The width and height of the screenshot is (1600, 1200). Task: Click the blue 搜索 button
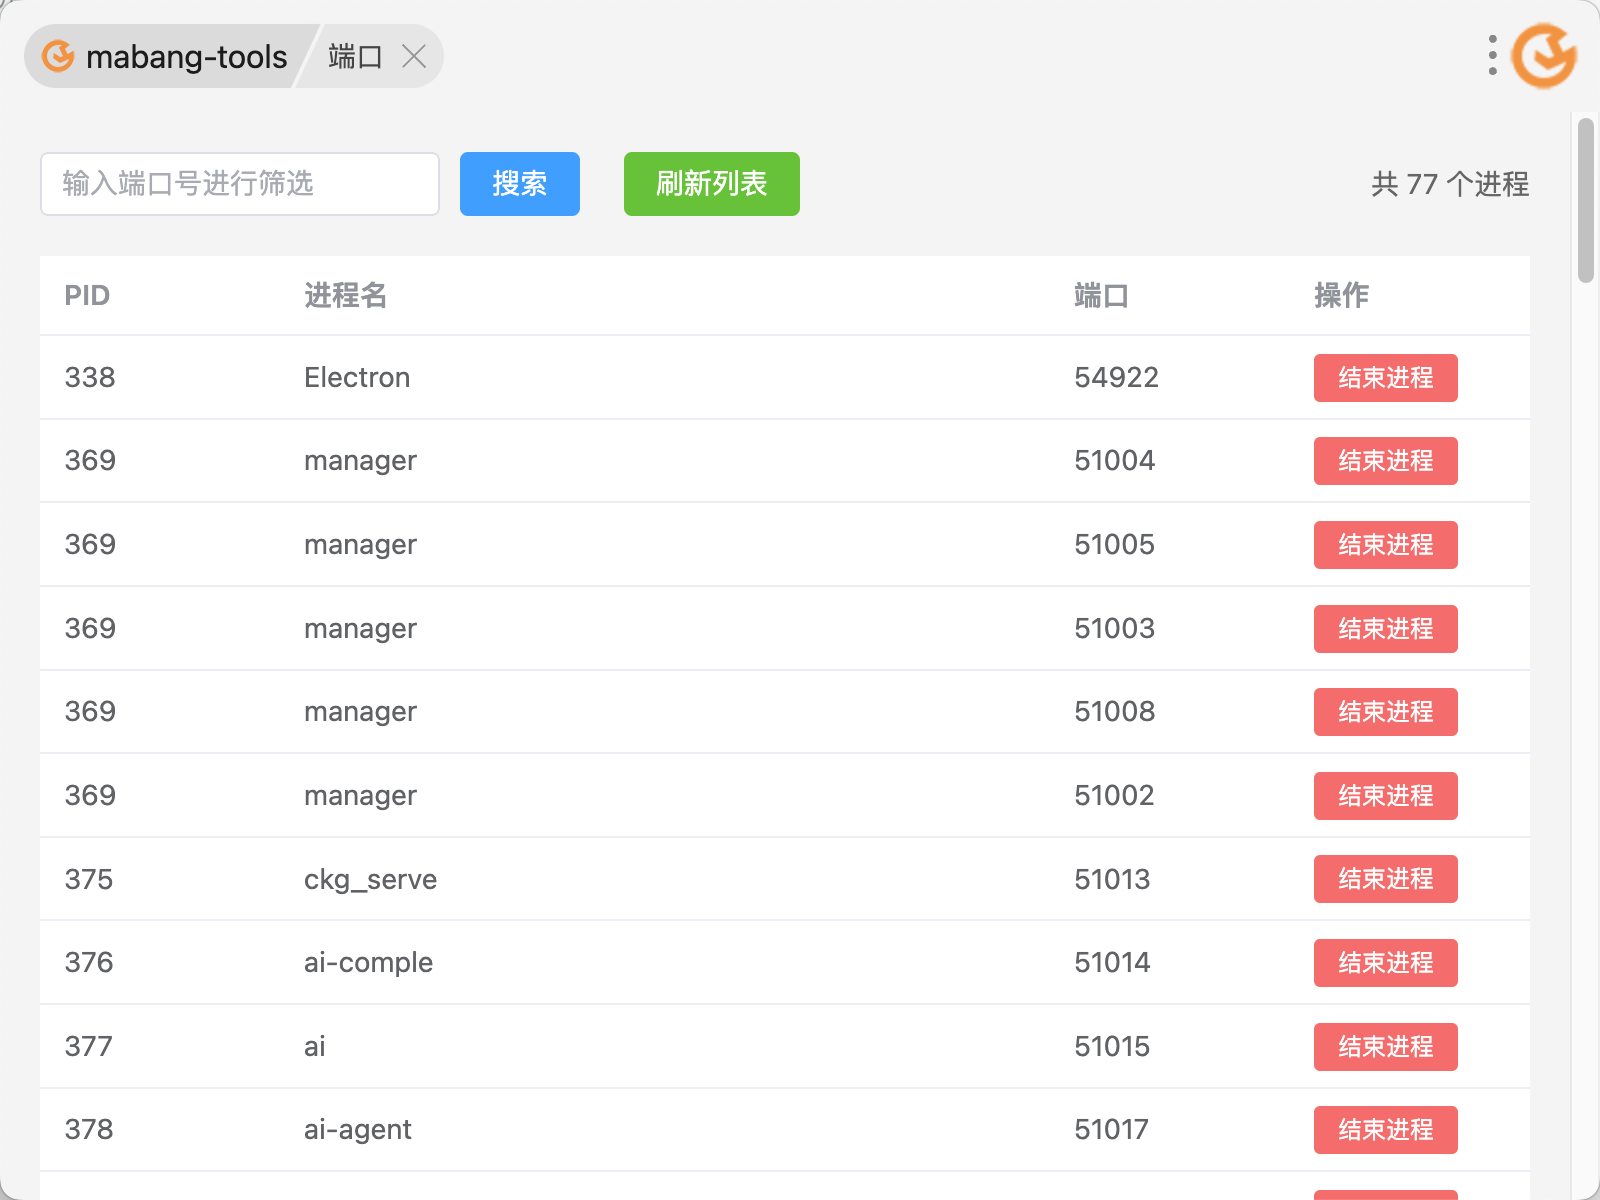coord(520,184)
